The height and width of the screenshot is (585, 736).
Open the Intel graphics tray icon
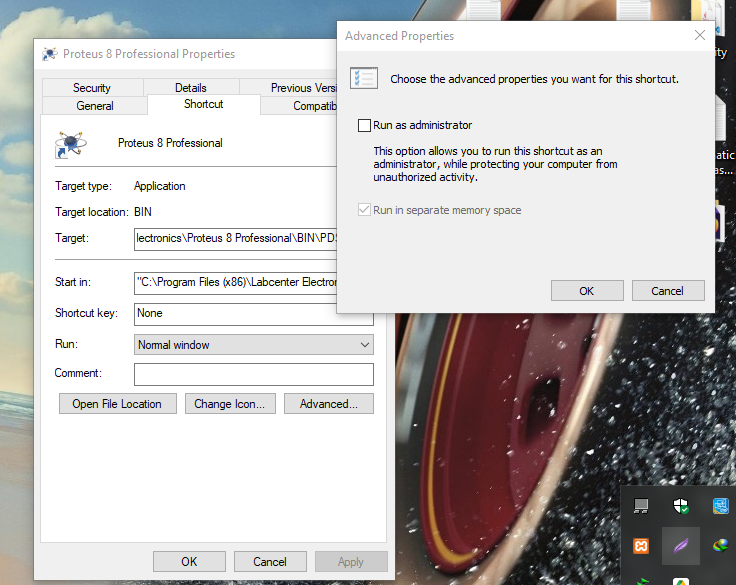point(721,506)
